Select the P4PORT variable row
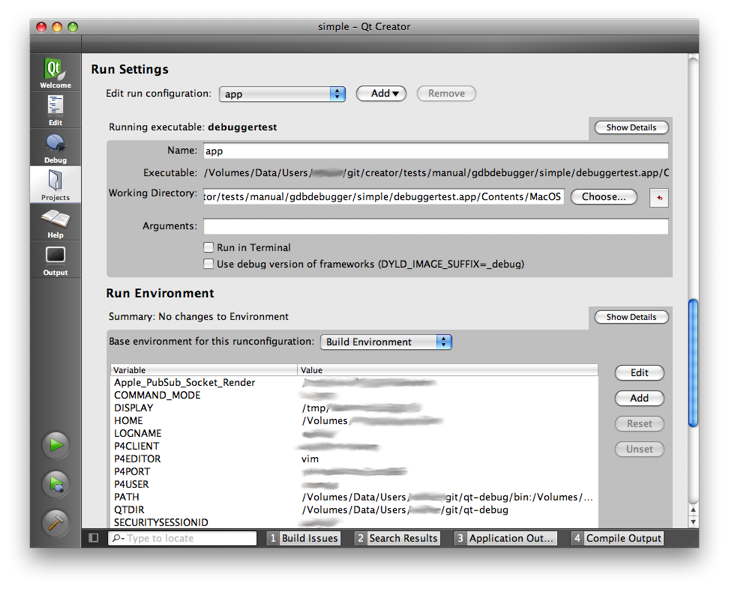 354,472
